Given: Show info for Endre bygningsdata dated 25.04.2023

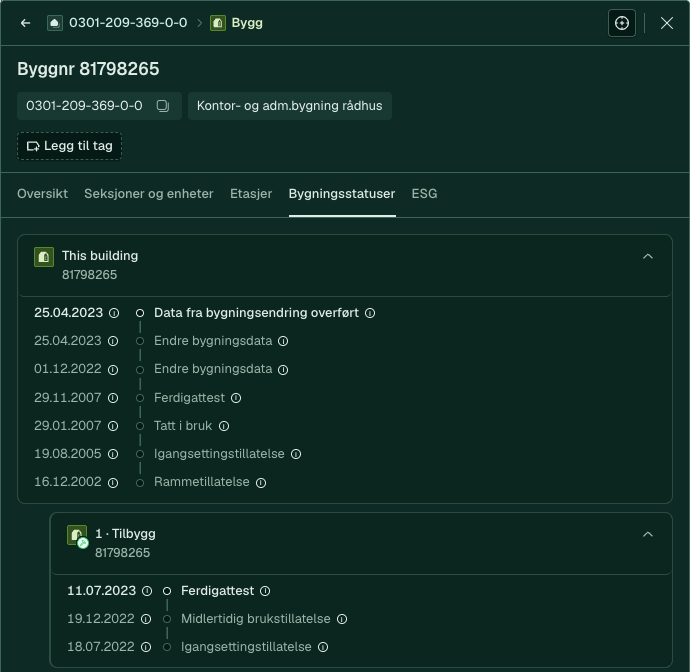Looking at the screenshot, I should coord(283,341).
